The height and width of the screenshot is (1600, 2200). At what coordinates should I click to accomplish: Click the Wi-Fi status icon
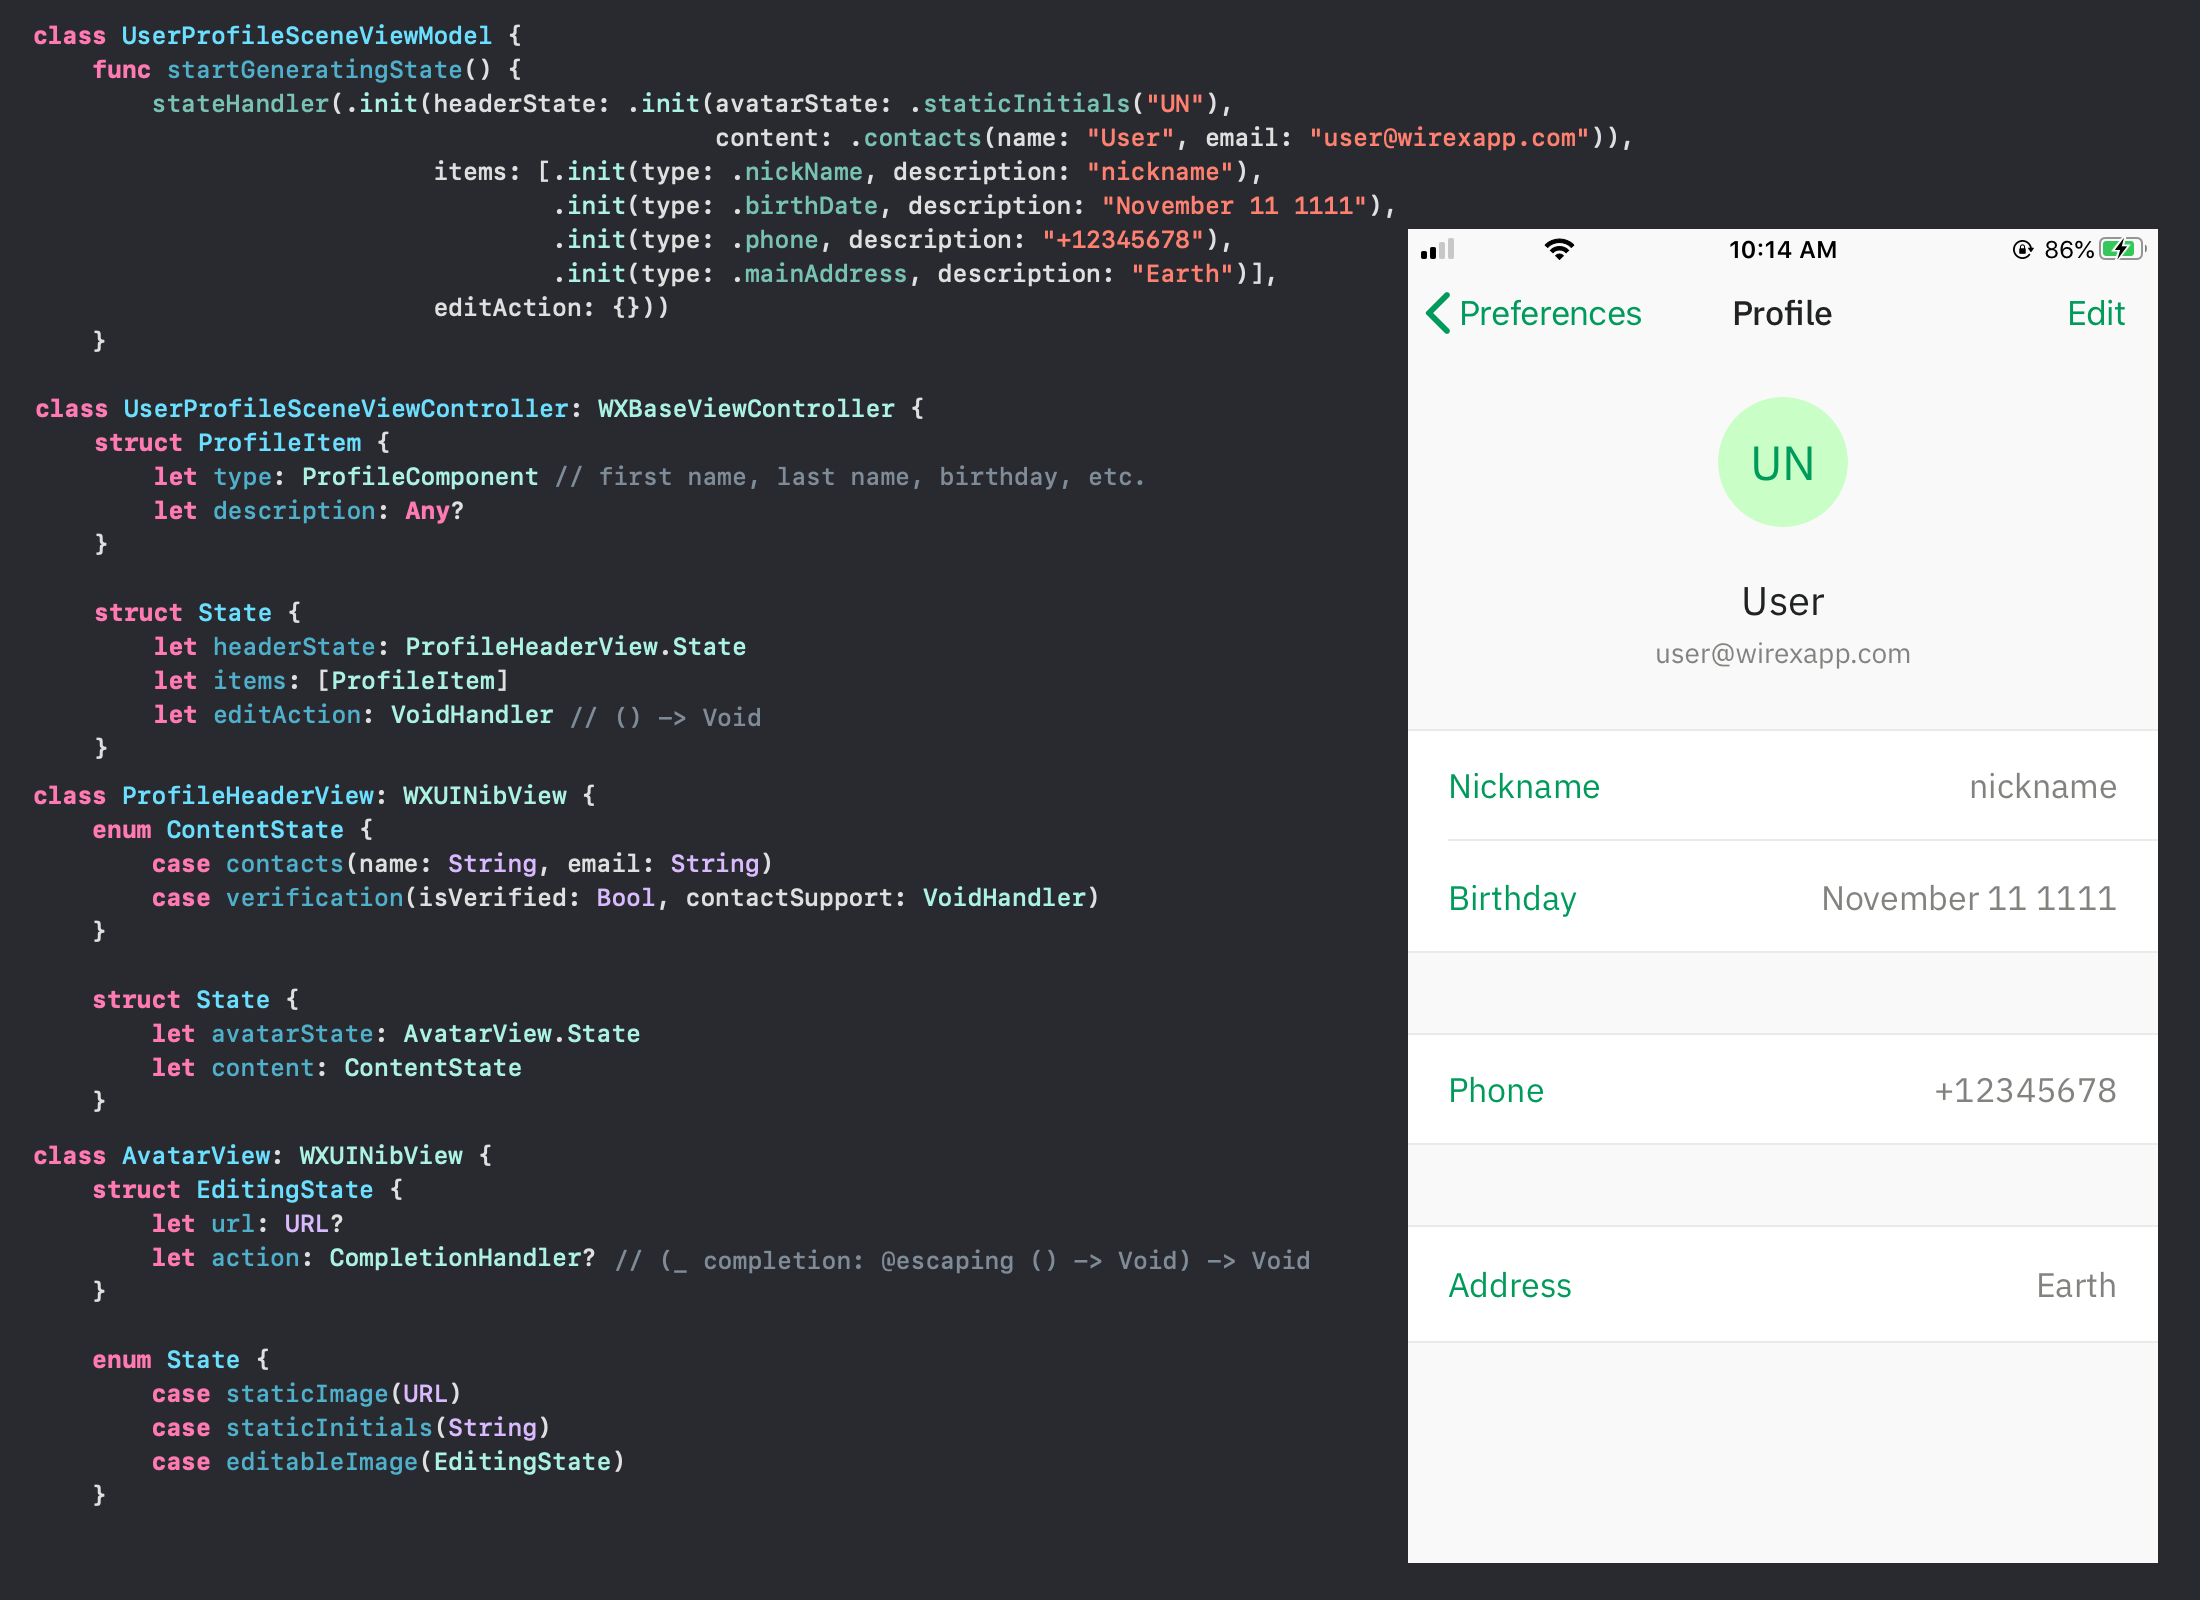pos(1559,249)
